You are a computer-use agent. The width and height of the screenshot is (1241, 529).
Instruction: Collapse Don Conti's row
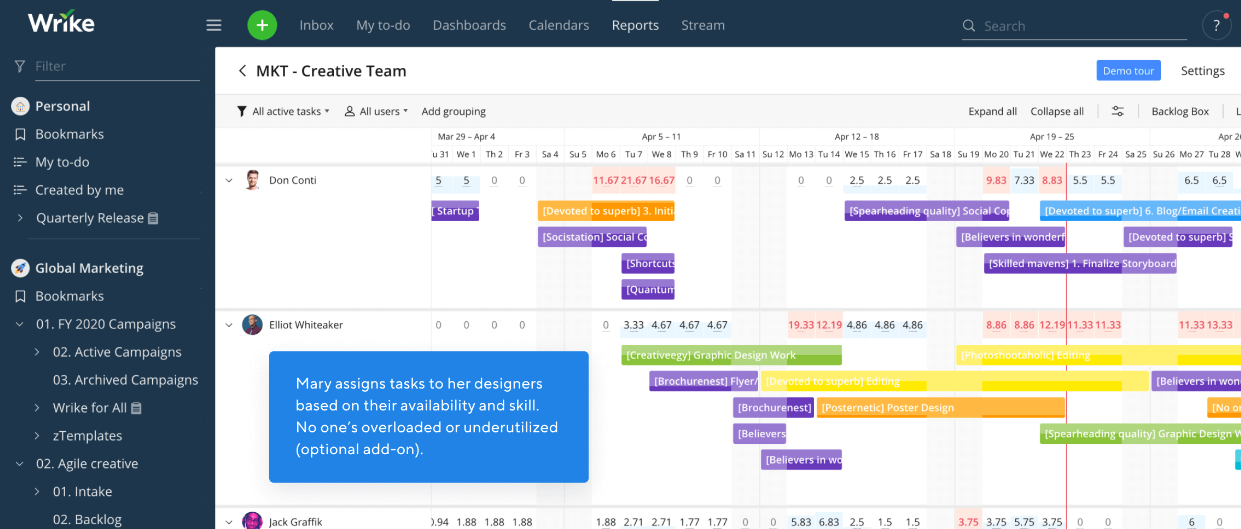[x=228, y=181]
